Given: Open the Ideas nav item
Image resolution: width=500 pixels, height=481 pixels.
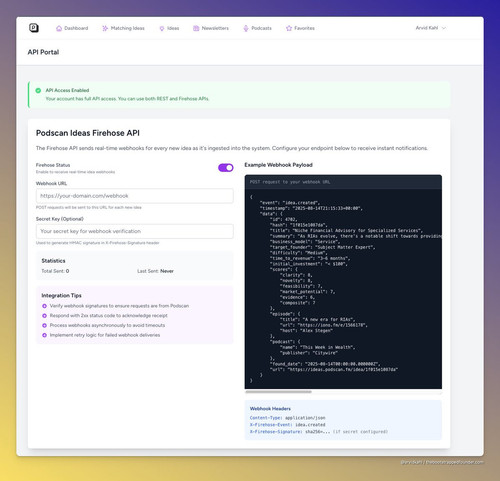Looking at the screenshot, I should pyautogui.click(x=169, y=28).
